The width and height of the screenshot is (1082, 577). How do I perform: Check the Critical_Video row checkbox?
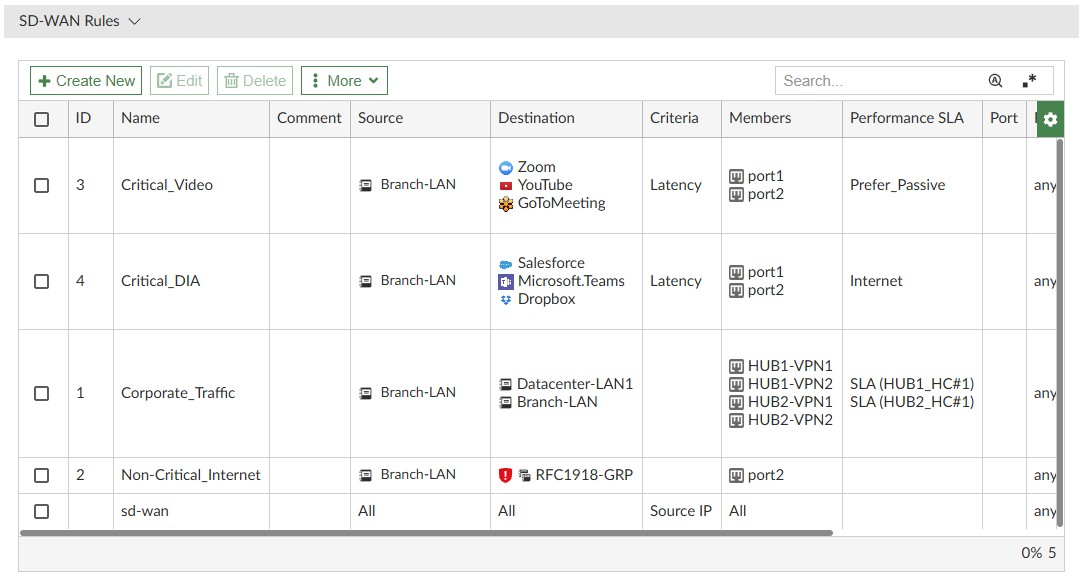coord(41,185)
